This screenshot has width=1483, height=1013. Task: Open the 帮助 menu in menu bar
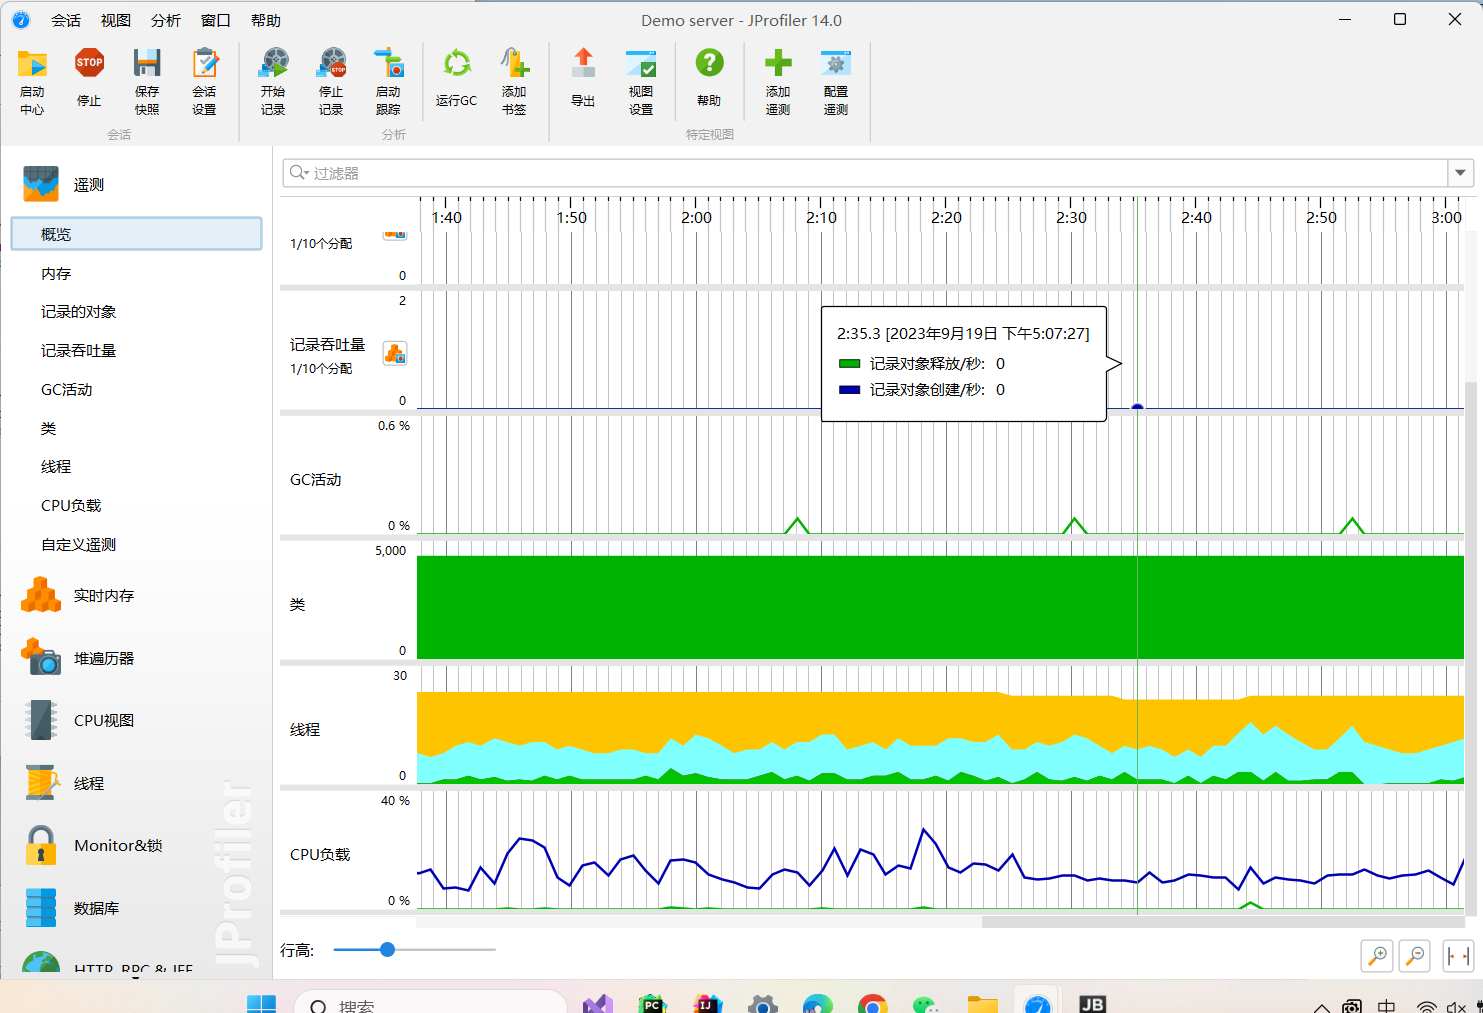[x=266, y=20]
